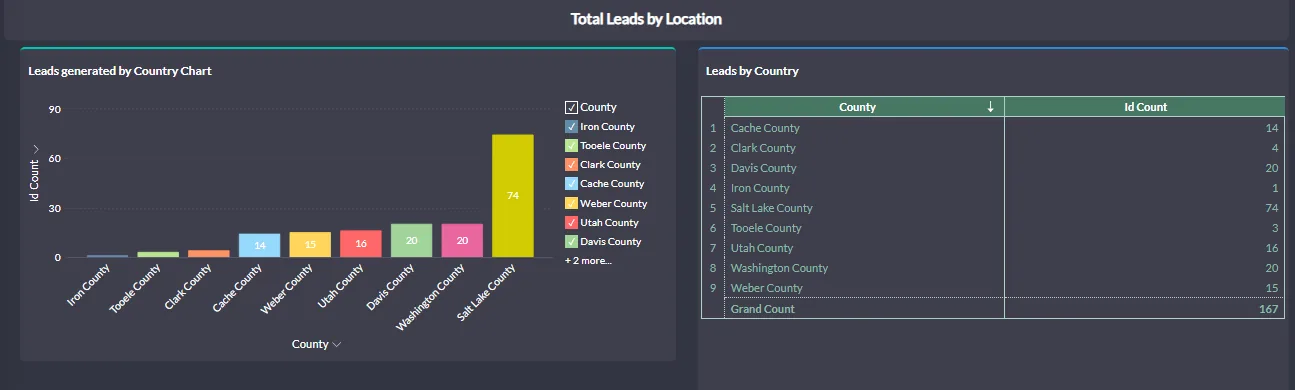Click the Grand Count row label
The image size is (1295, 390).
[762, 309]
